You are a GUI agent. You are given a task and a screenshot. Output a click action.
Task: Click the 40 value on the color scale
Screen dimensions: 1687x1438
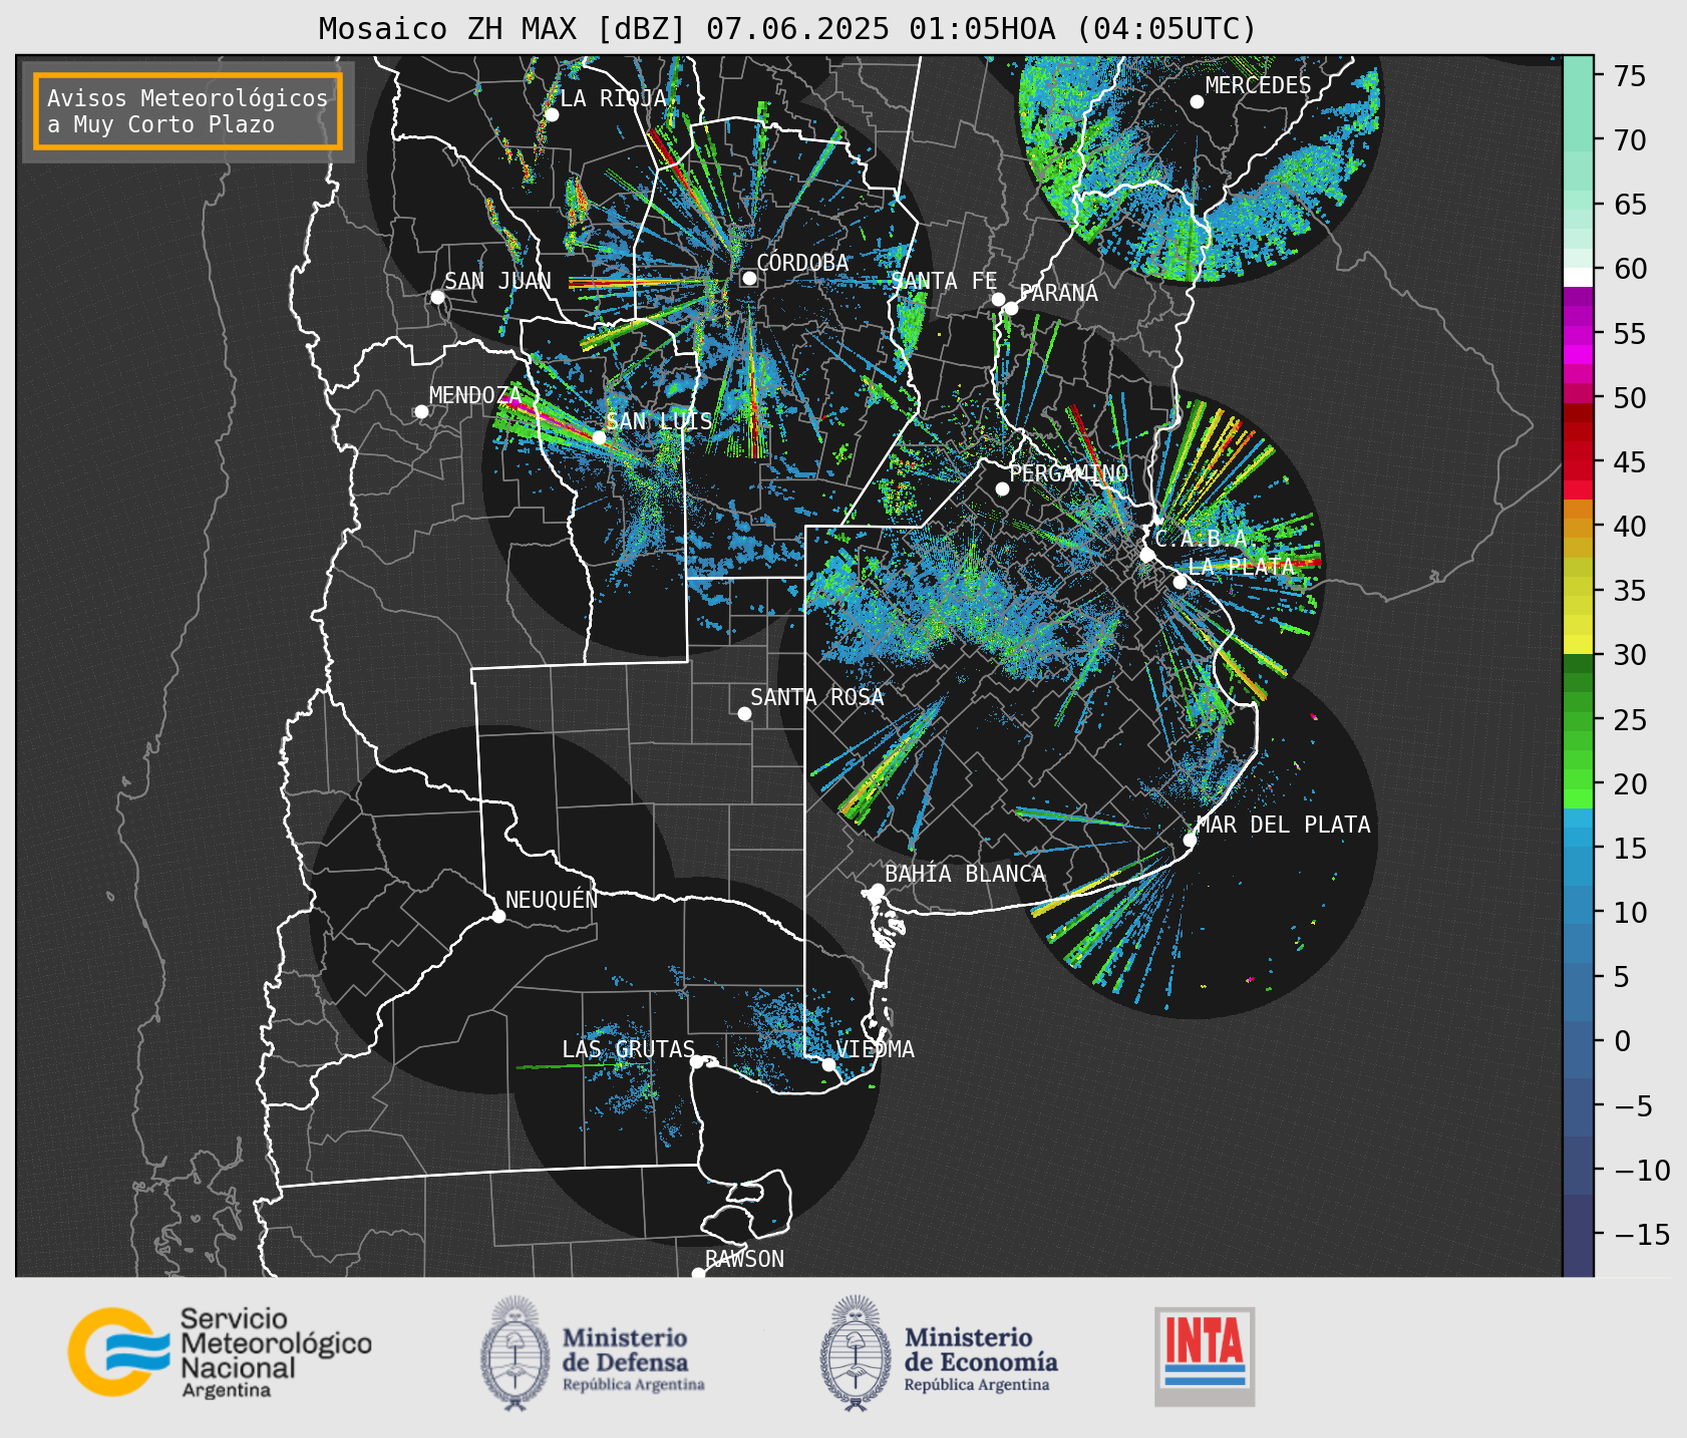click(x=1630, y=526)
